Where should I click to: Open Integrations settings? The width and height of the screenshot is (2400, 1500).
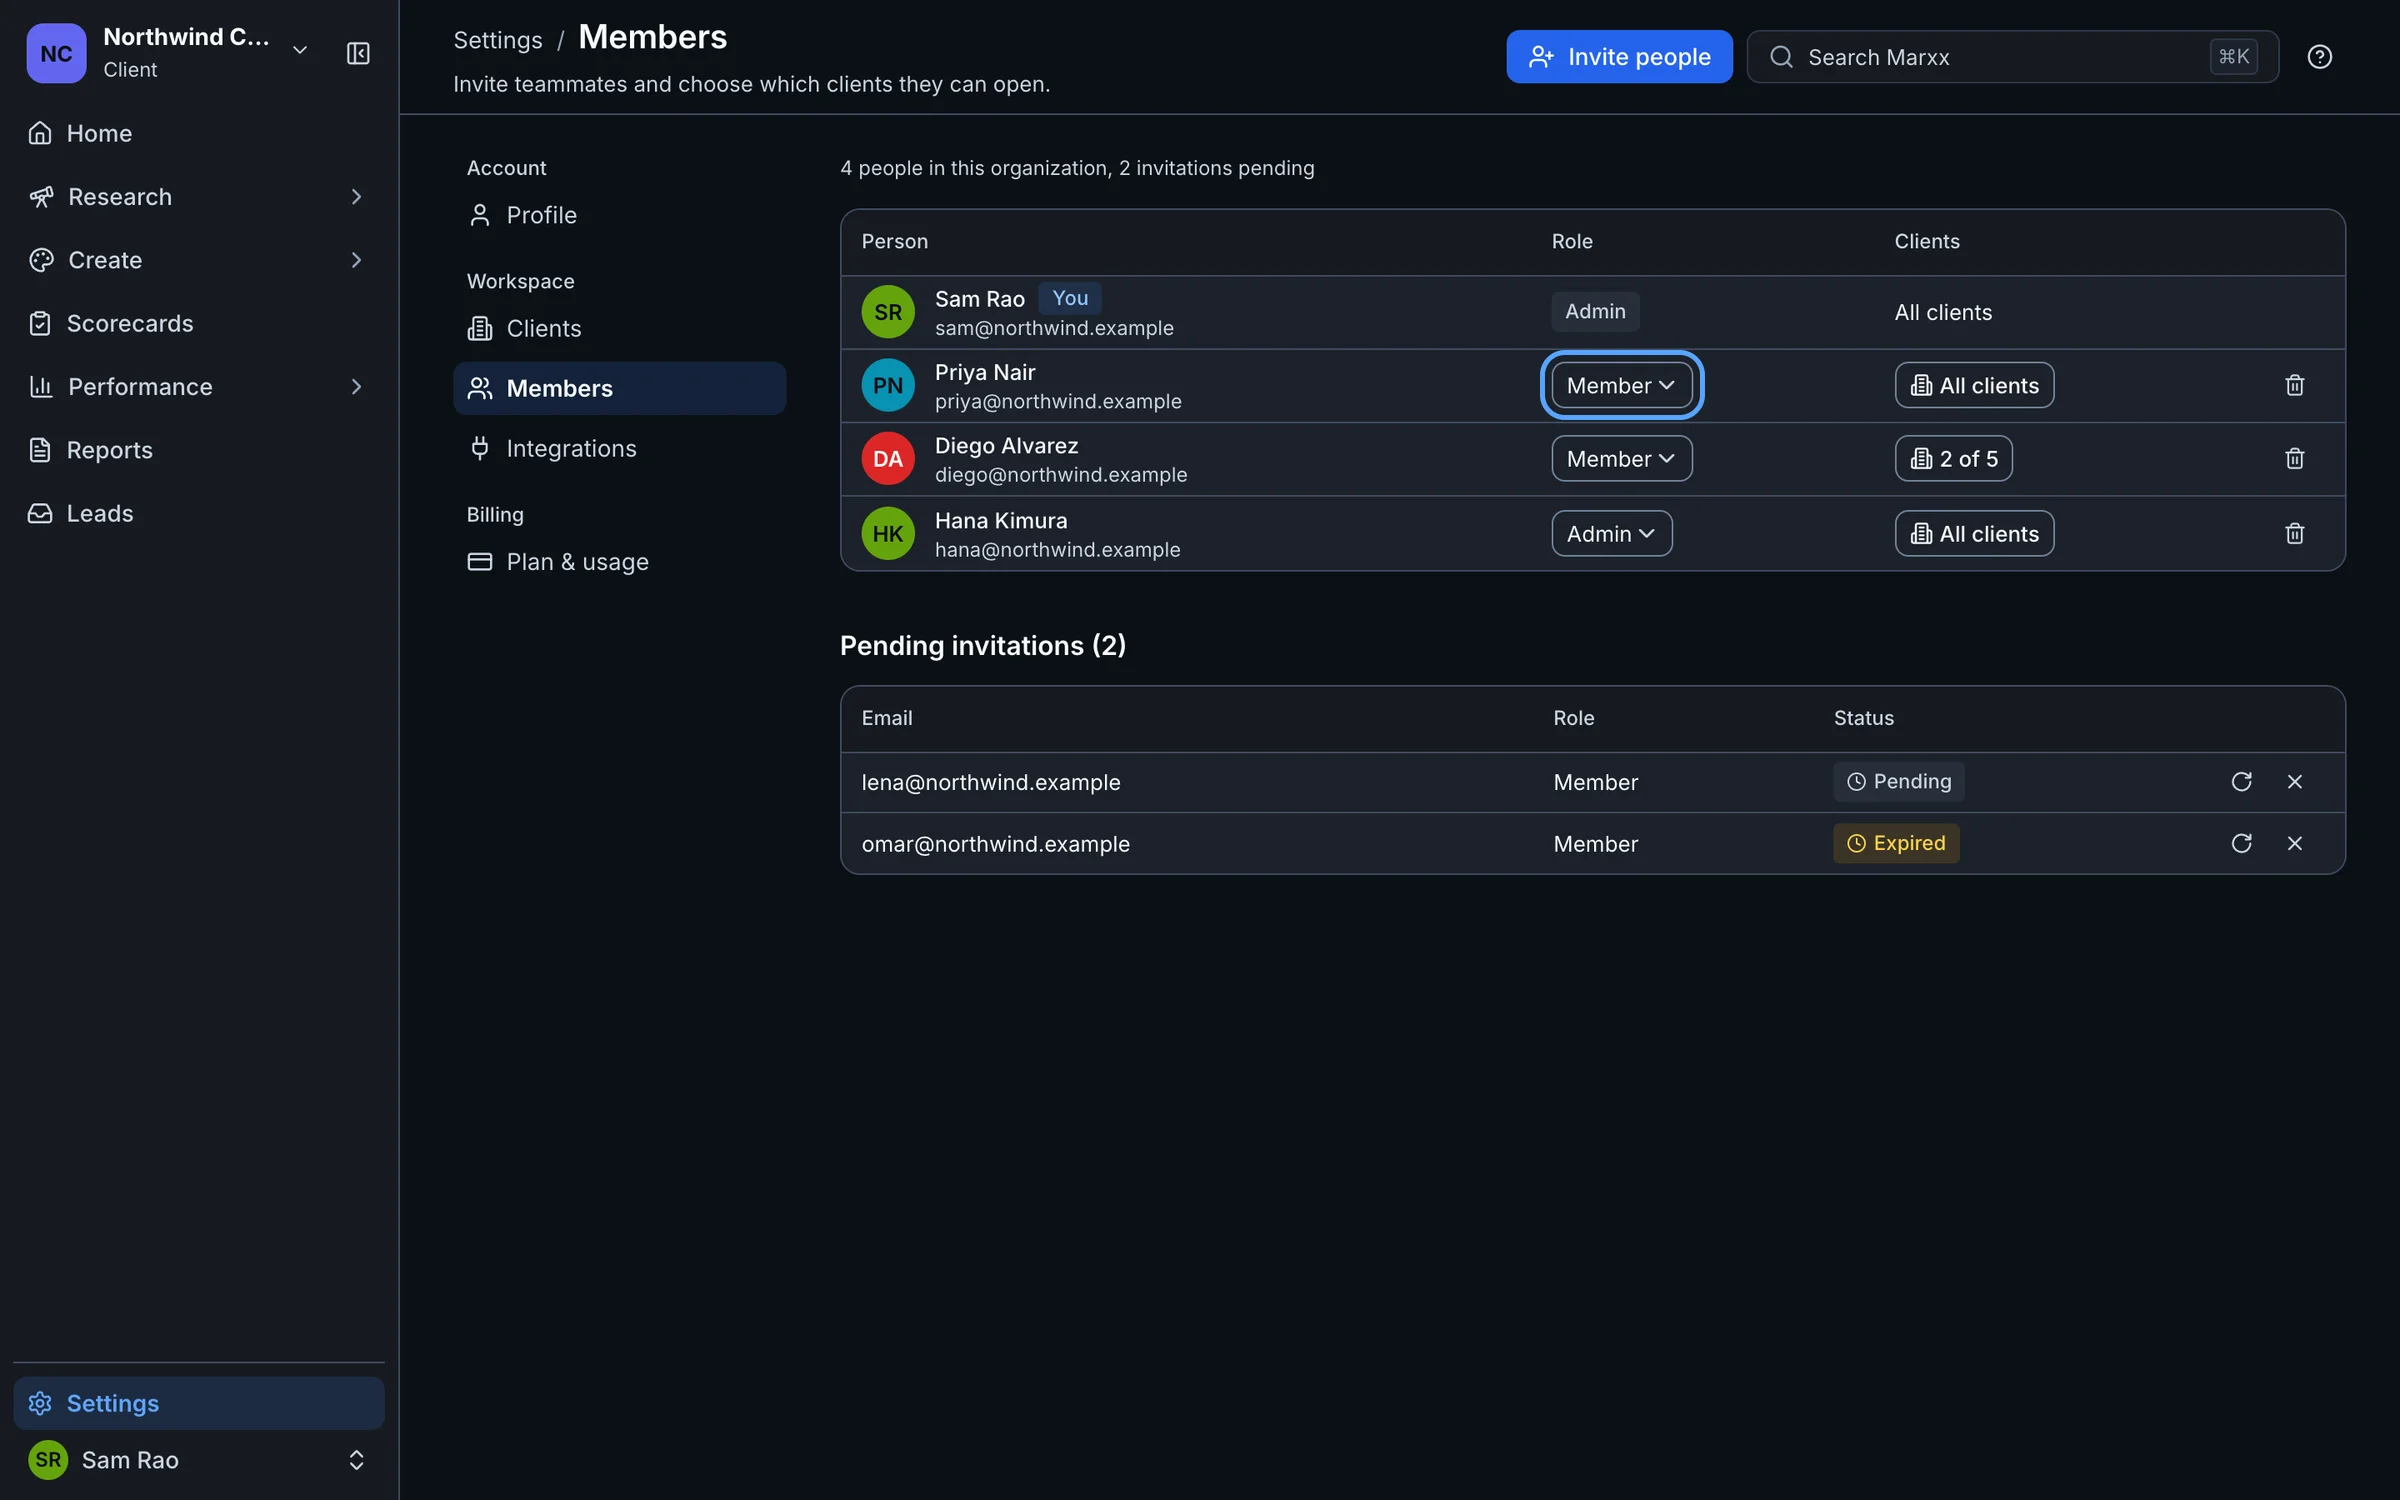point(619,448)
